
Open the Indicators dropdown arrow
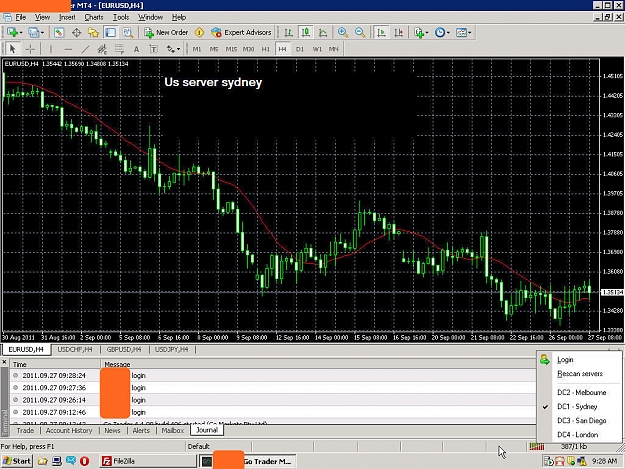427,33
